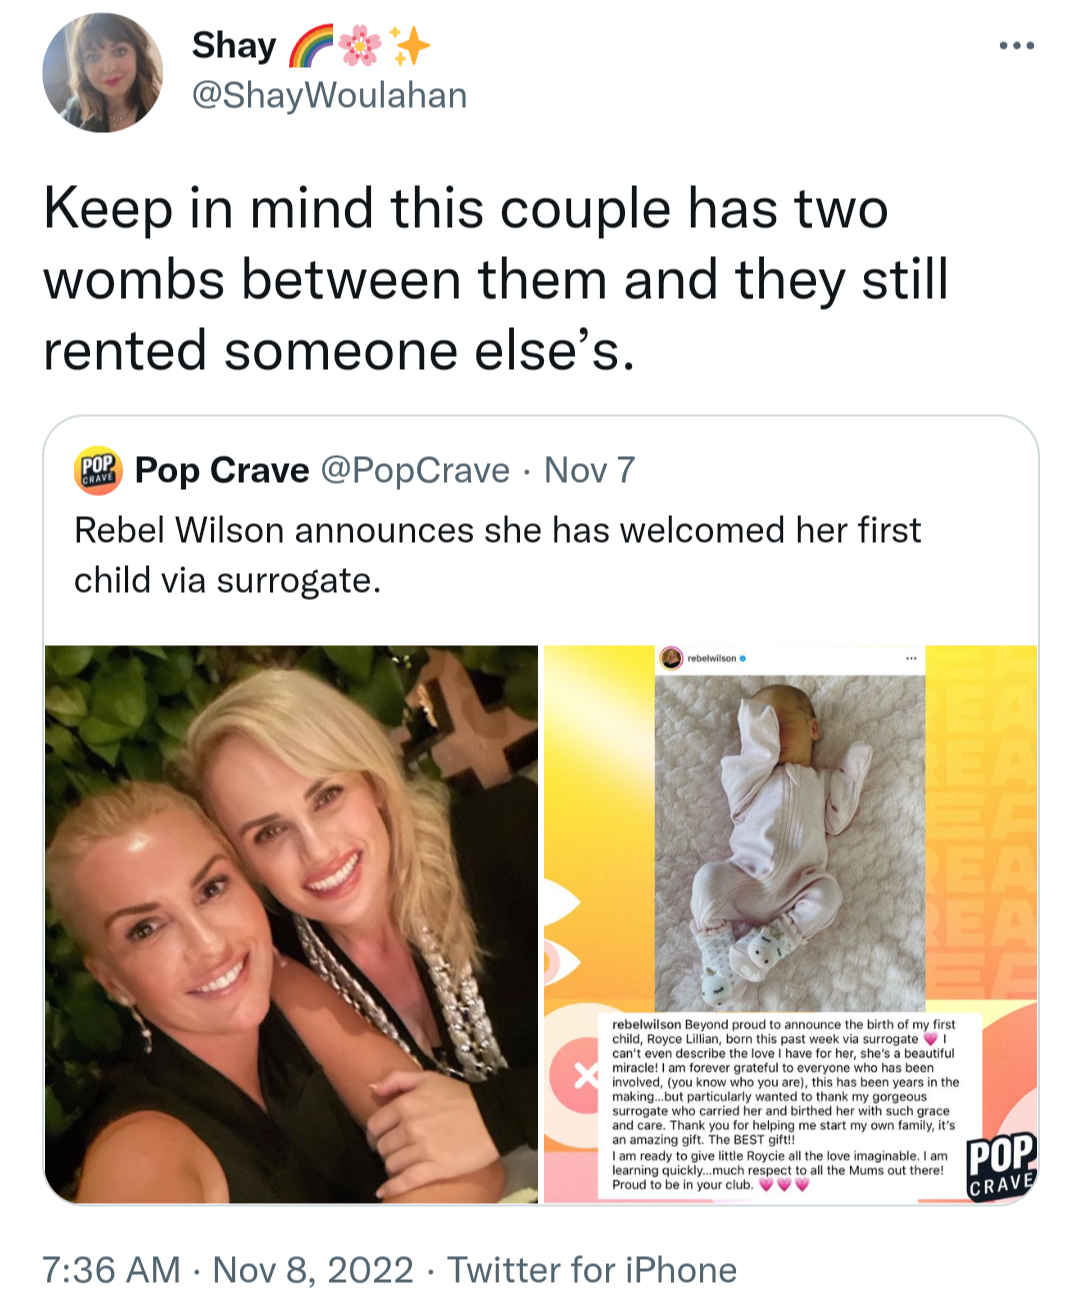Viewport: 1080px width, 1313px height.
Task: Click the cherry blossom emoji in display name
Action: click(x=360, y=46)
